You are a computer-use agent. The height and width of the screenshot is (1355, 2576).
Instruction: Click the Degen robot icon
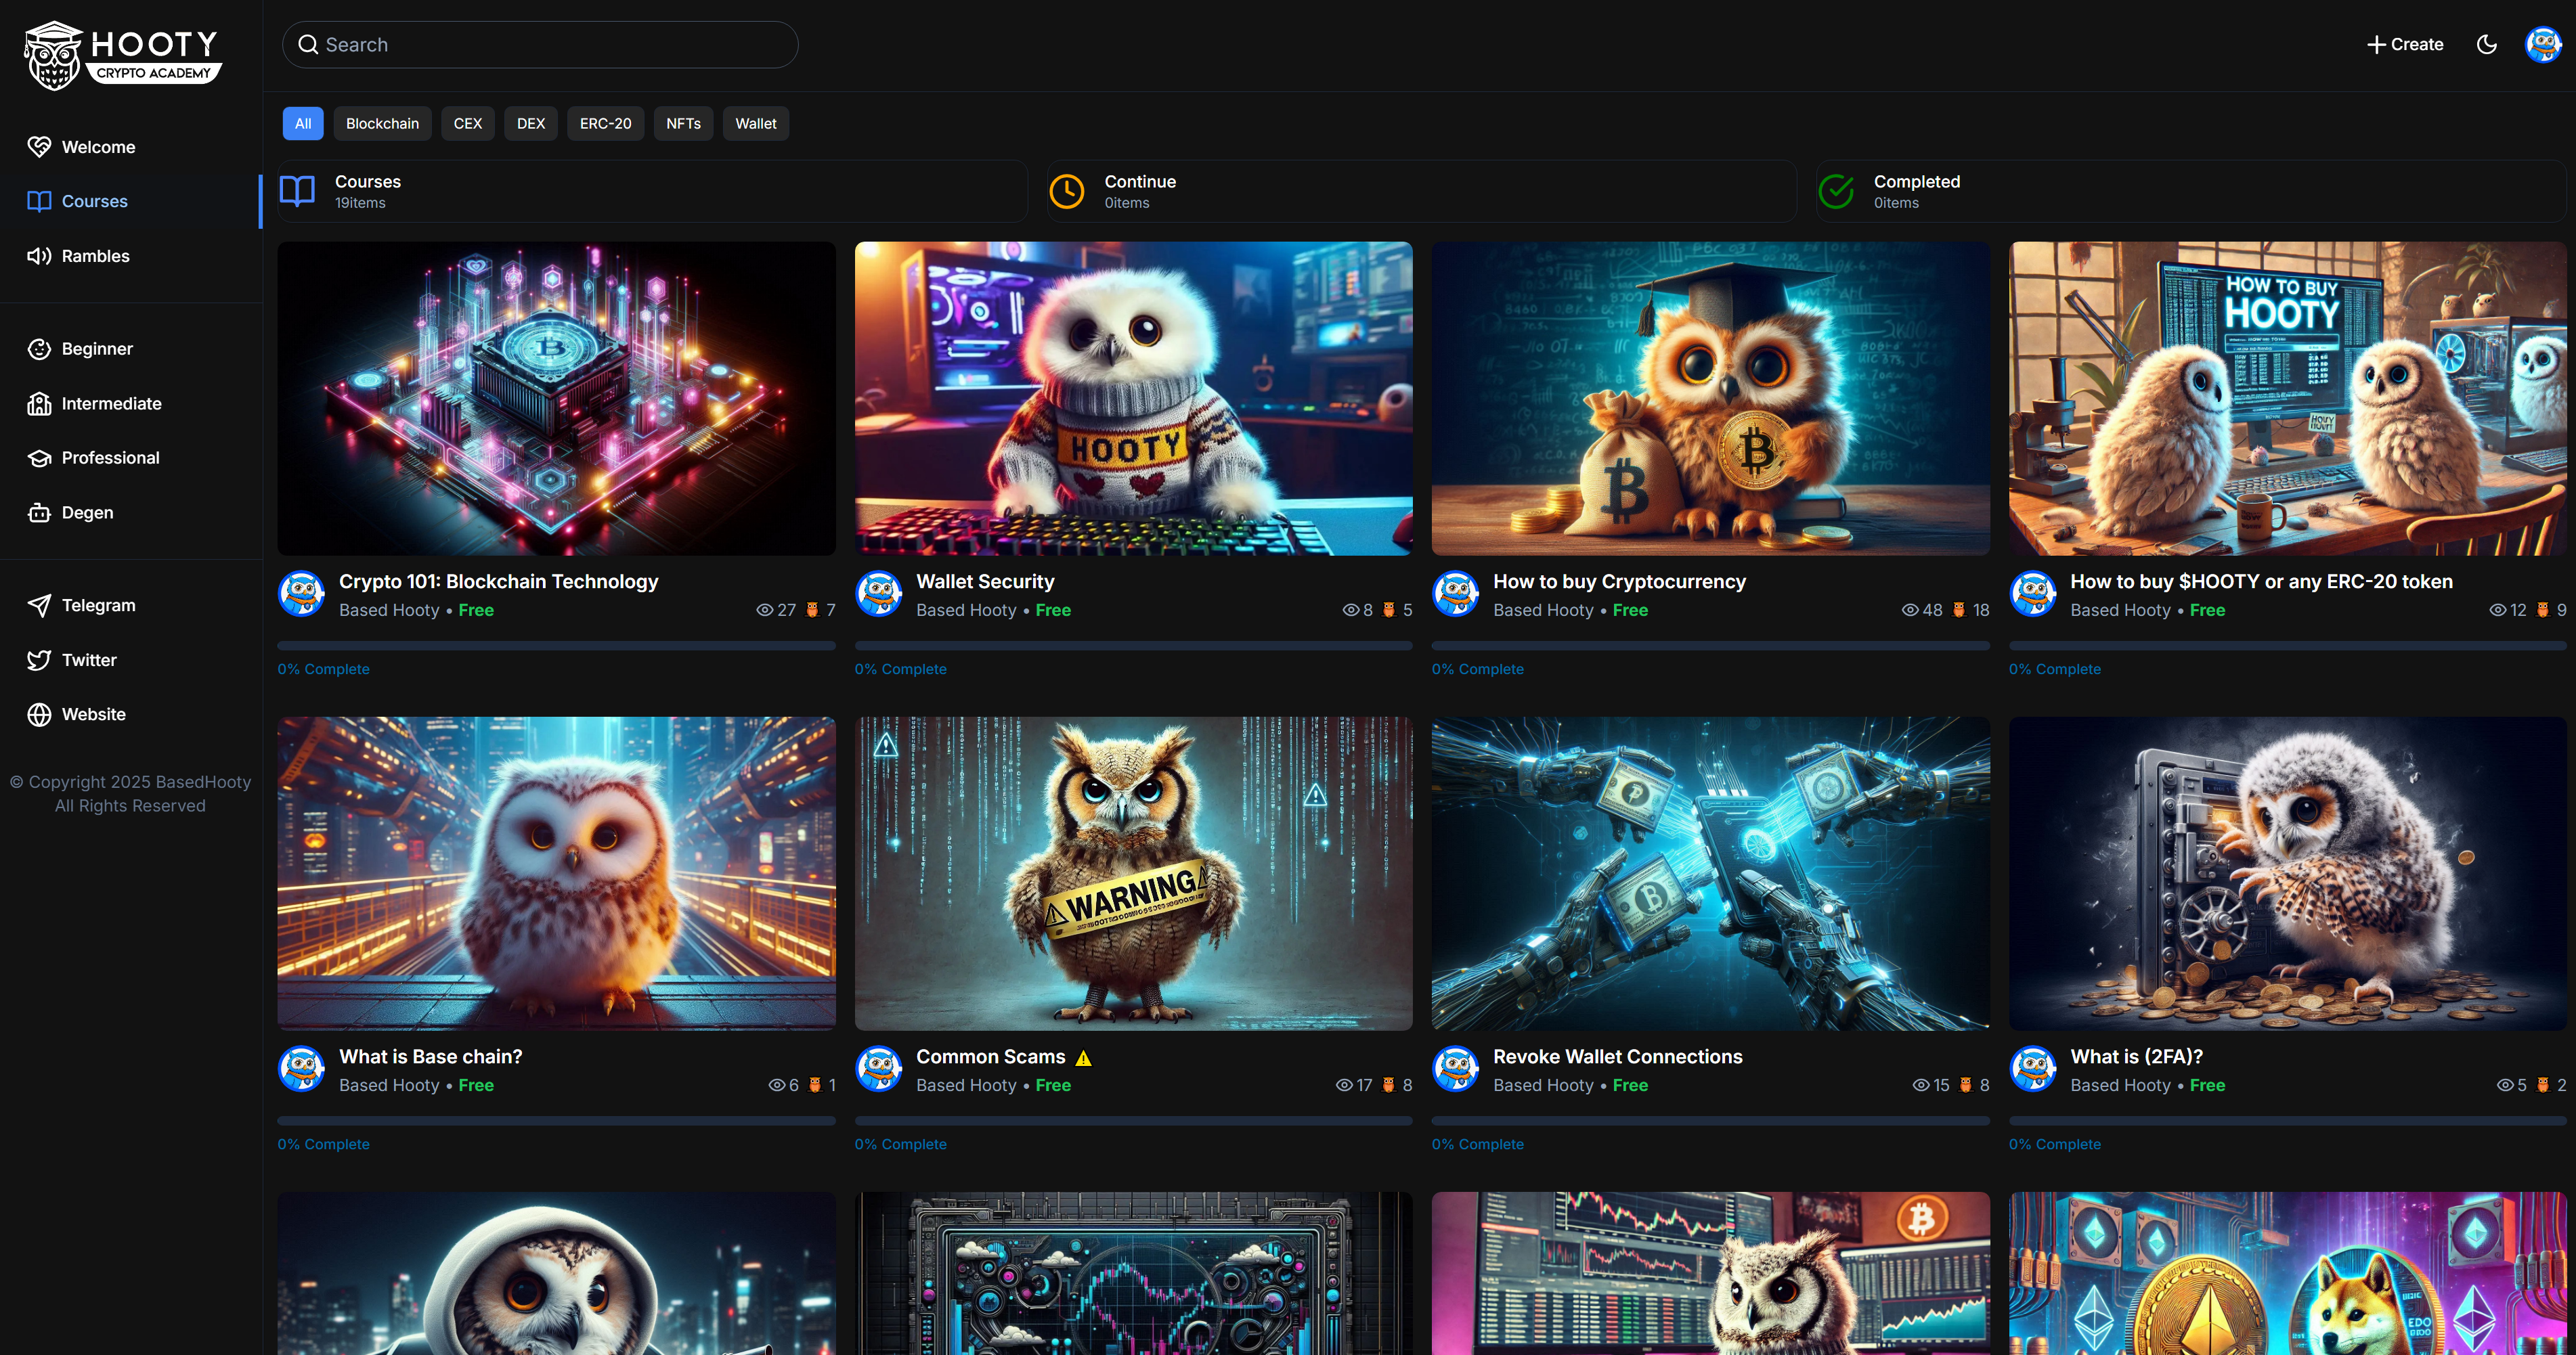tap(39, 513)
